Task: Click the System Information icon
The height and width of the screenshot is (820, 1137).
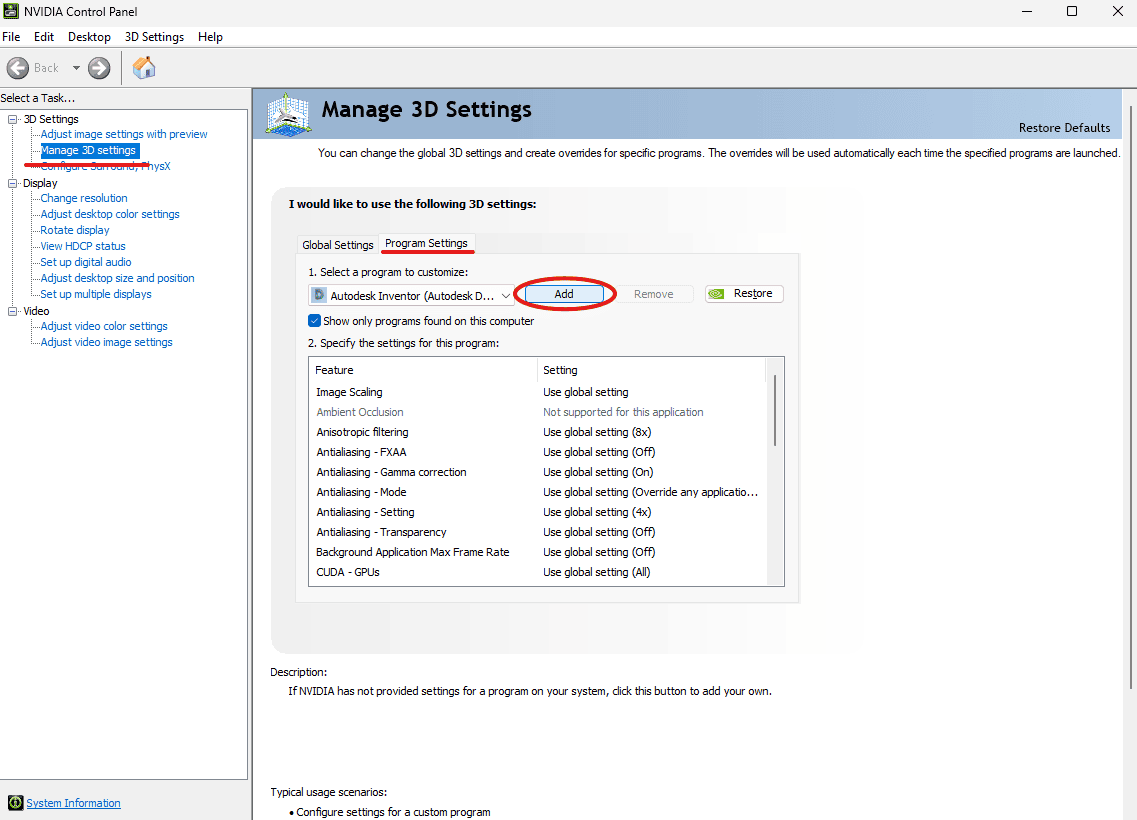Action: [x=15, y=803]
